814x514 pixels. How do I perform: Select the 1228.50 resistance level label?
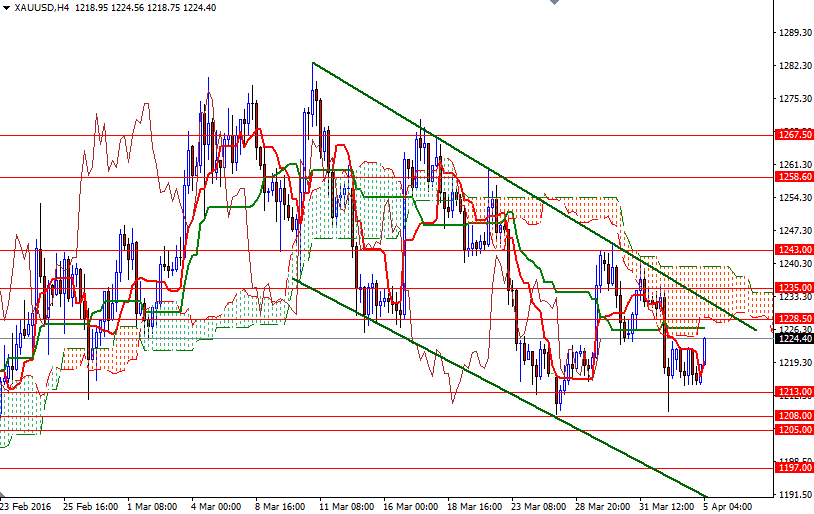793,319
